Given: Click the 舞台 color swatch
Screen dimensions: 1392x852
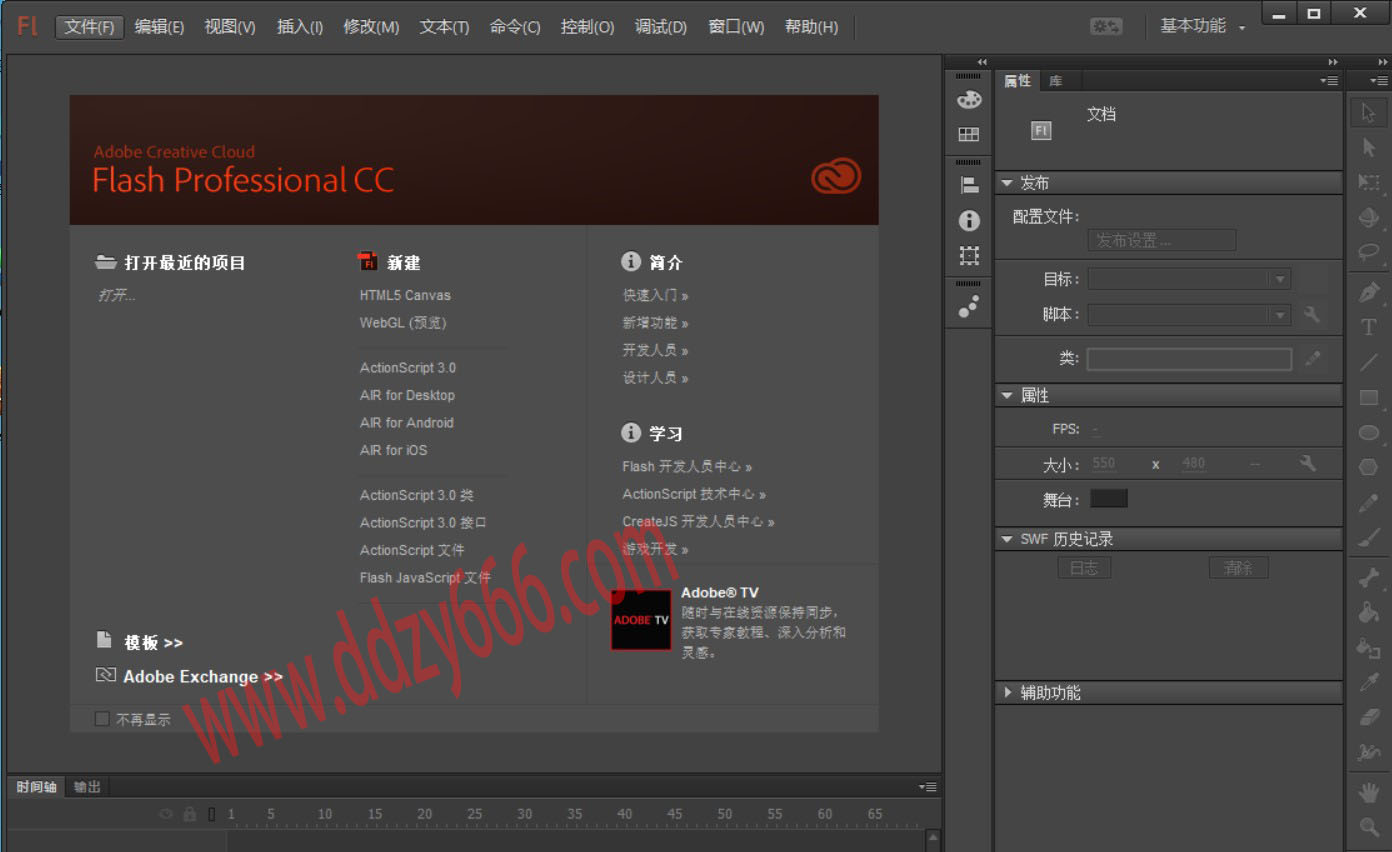Looking at the screenshot, I should pyautogui.click(x=1108, y=498).
